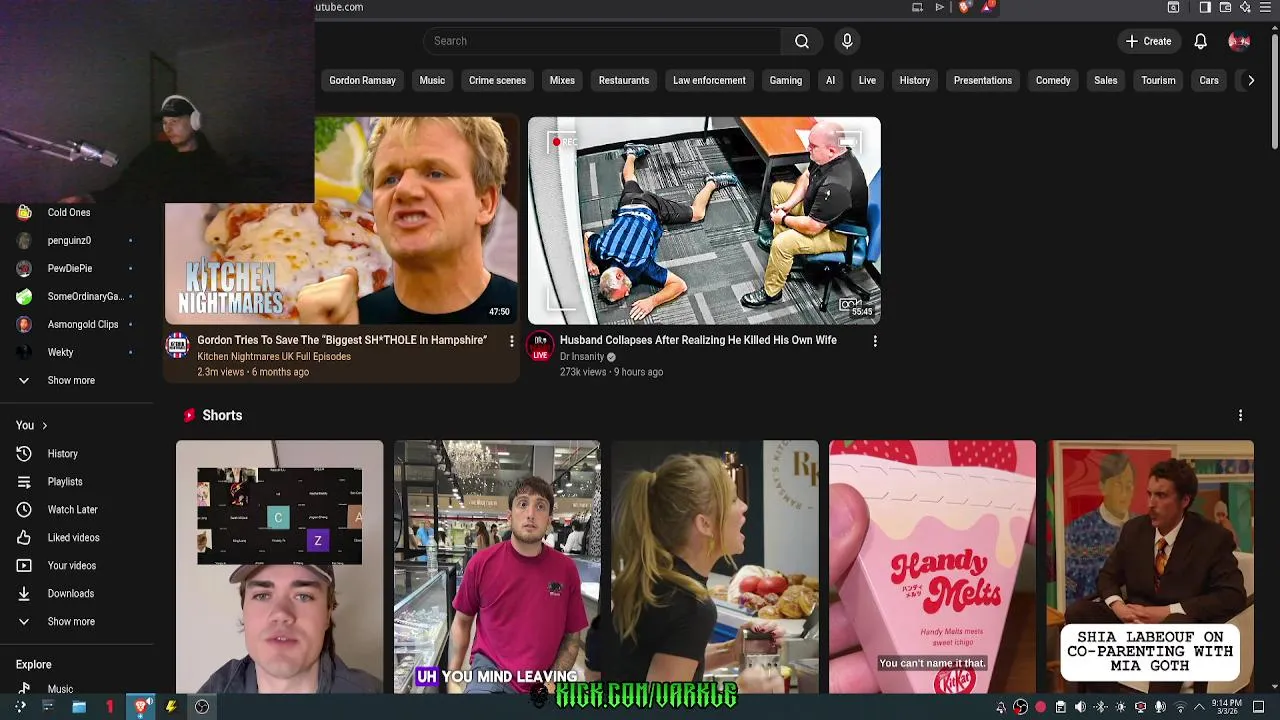Open Brave Shields lion icon in address bar
Screen dimensions: 1280x720
coord(964,7)
